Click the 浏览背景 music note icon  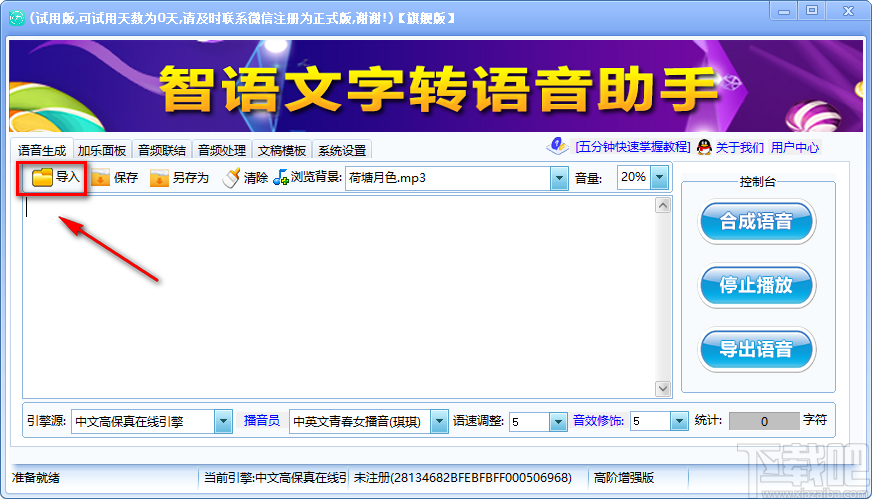point(281,178)
